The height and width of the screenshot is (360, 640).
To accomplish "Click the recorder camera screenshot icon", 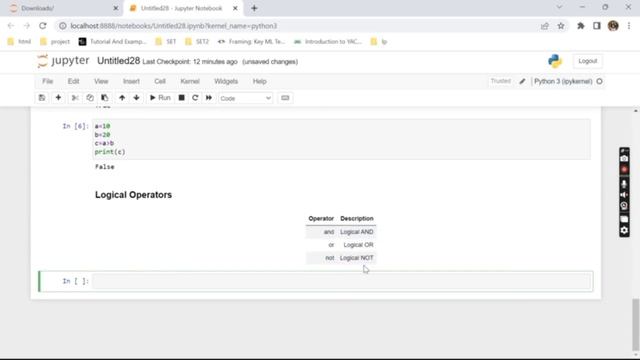I will pos(624,158).
